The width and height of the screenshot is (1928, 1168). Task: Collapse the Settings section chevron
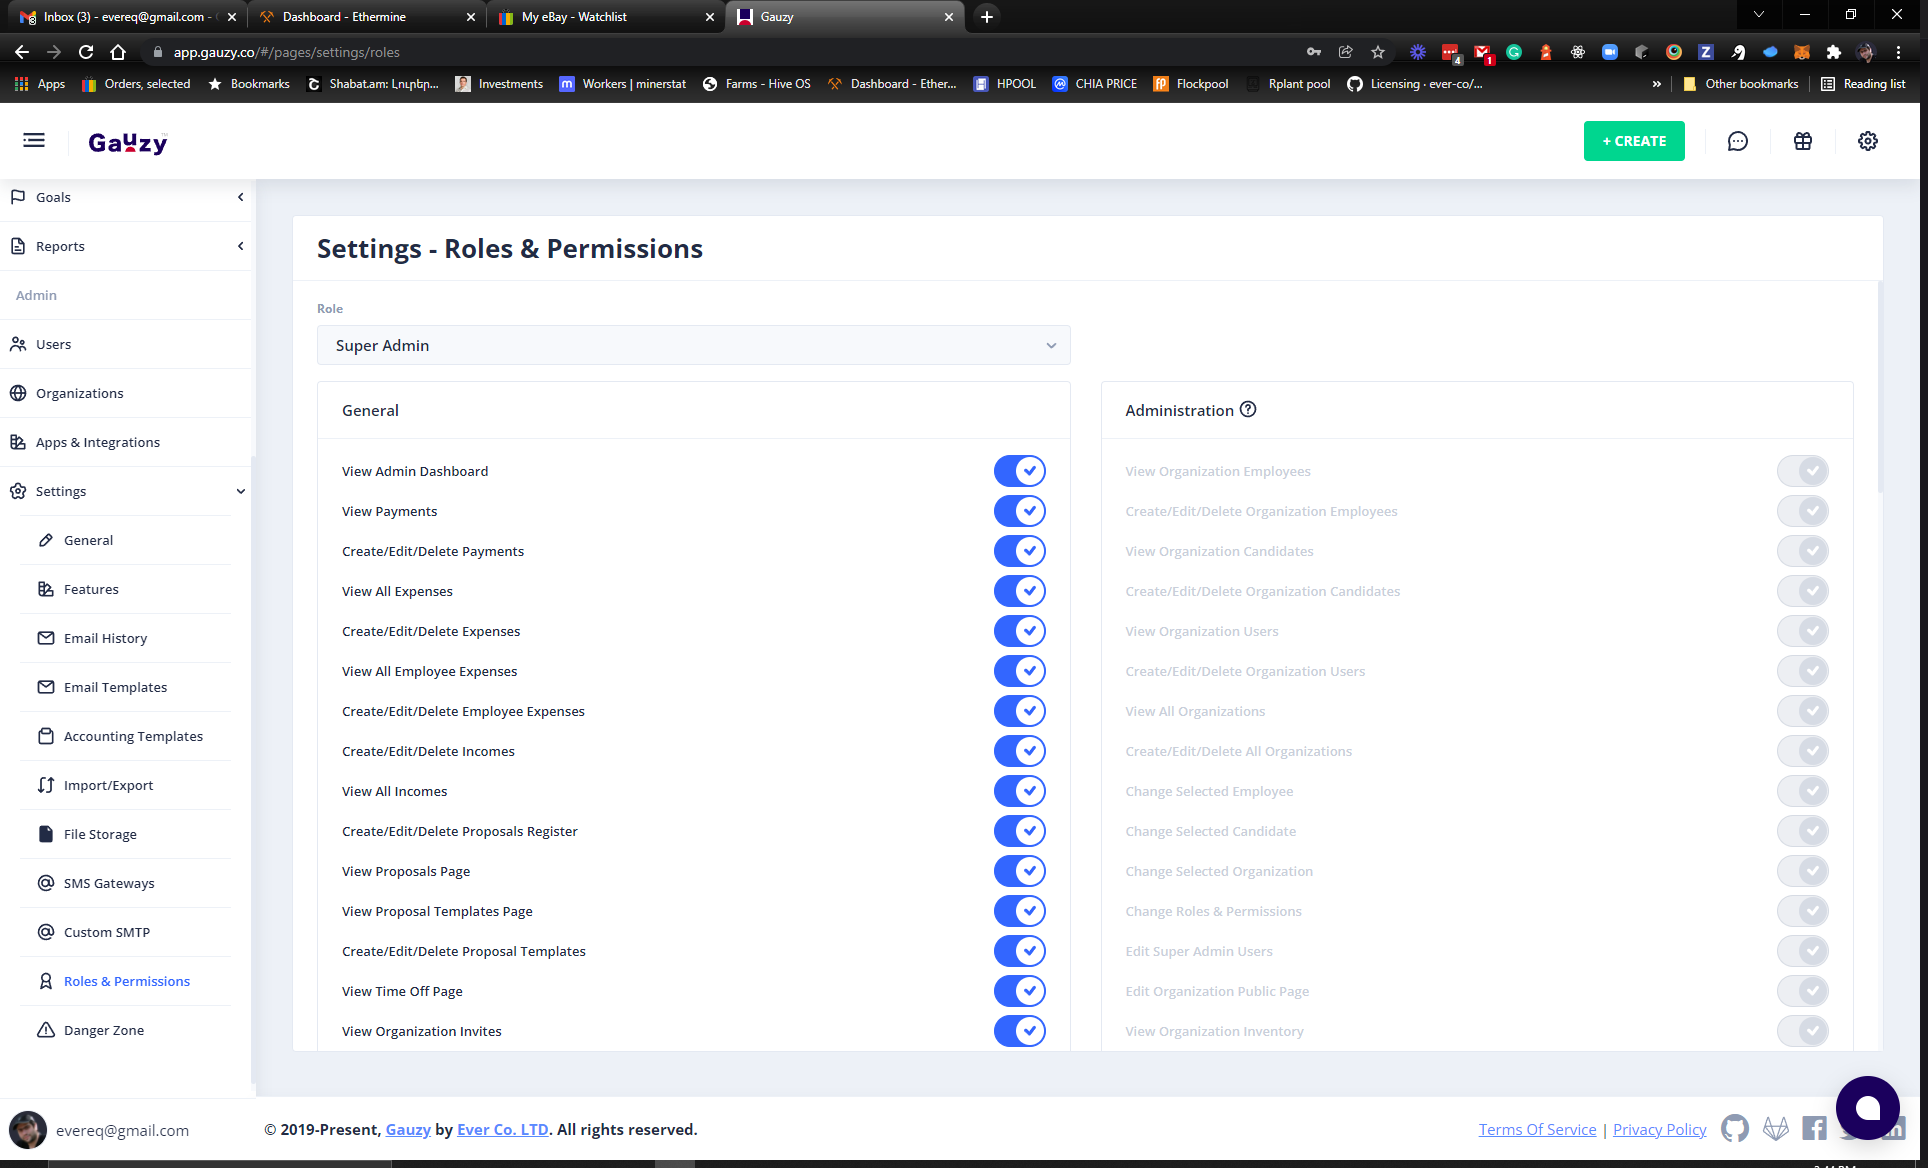coord(240,491)
